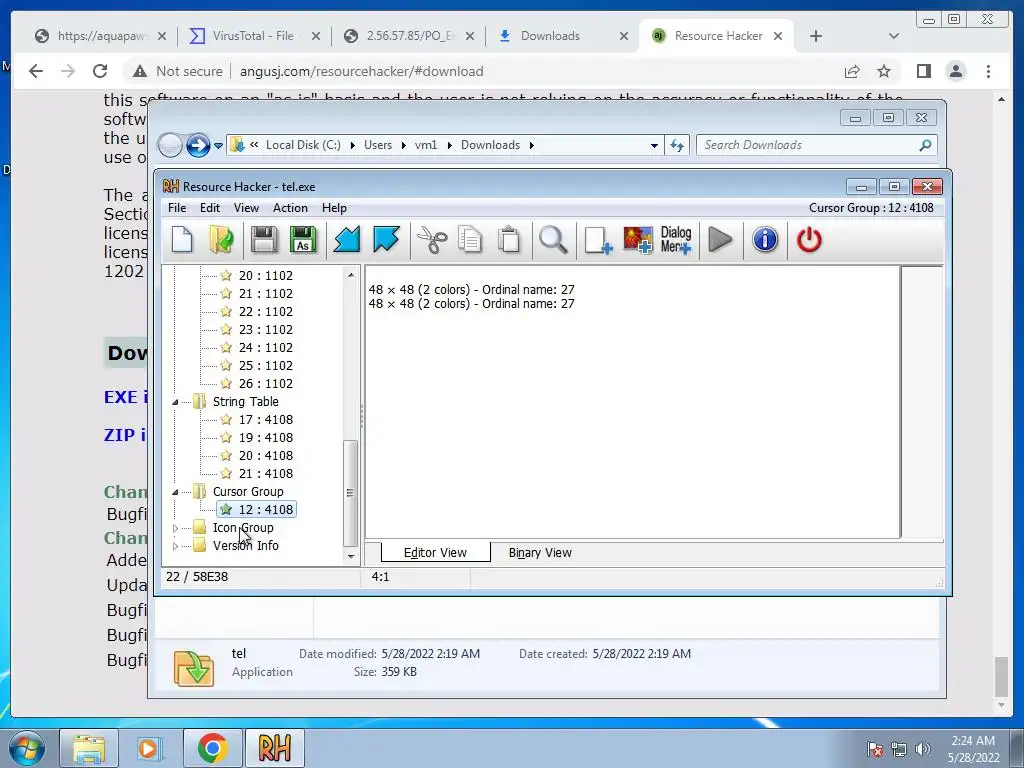Click the tree panel scroll up arrow
The width and height of the screenshot is (1024, 768).
pyautogui.click(x=351, y=275)
